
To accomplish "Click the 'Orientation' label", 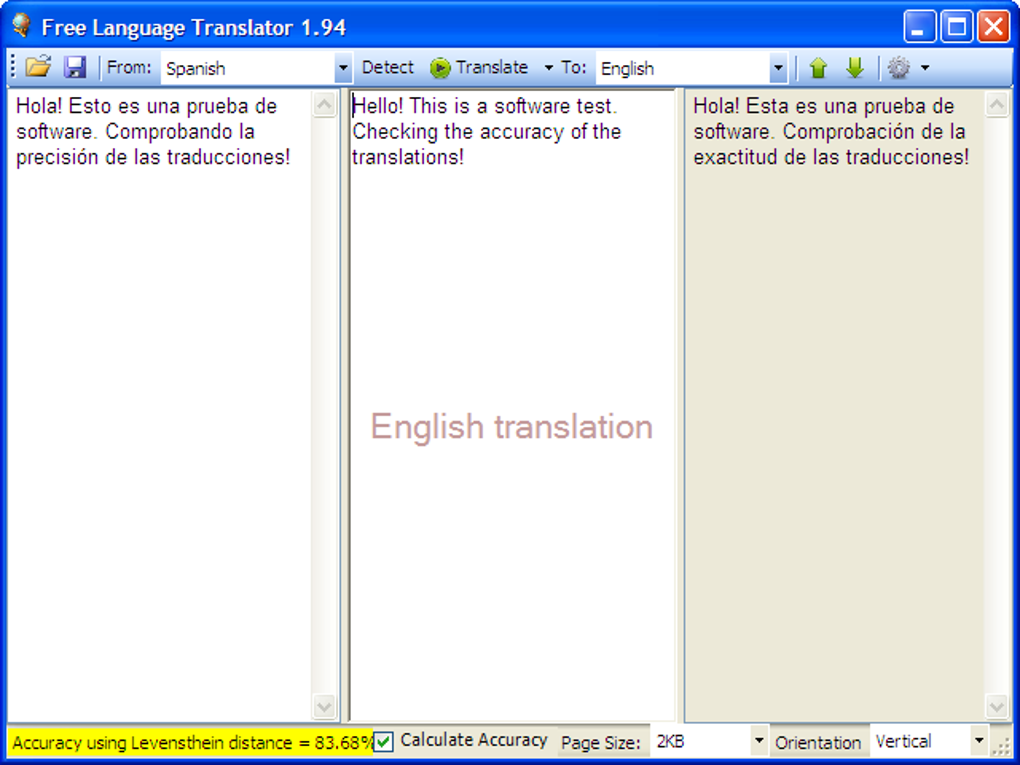I will [x=818, y=743].
